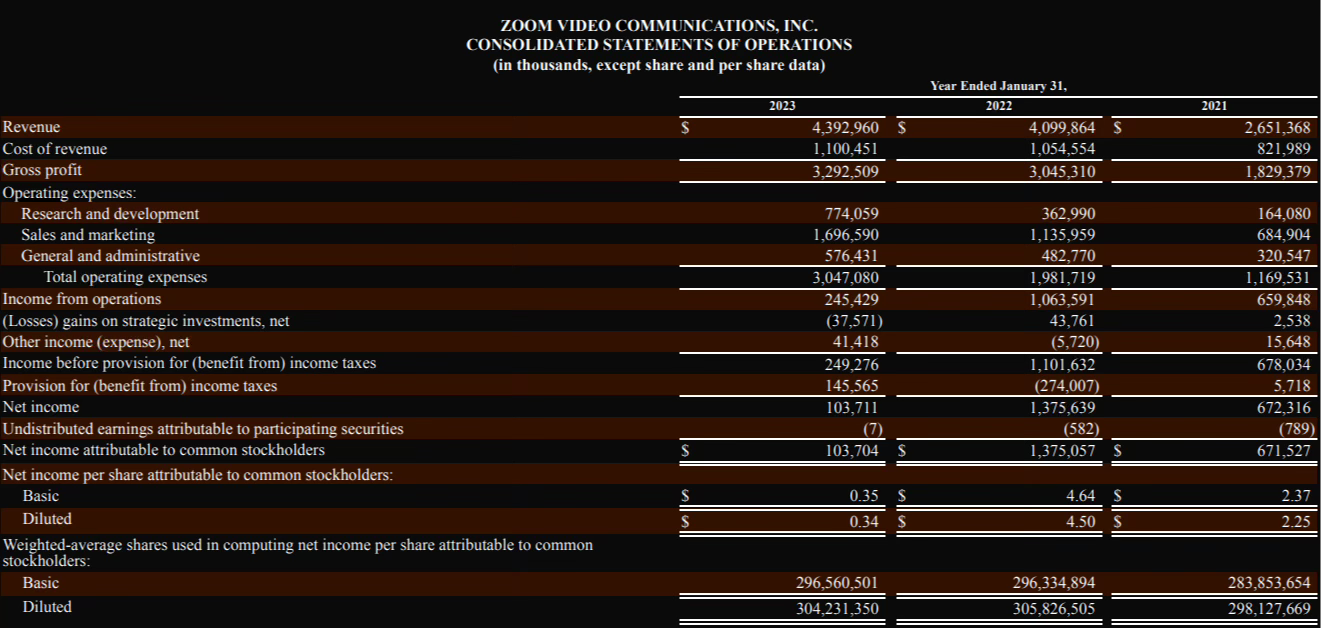
Task: Select sales and marketing value 1,135,959
Action: pyautogui.click(x=1062, y=235)
